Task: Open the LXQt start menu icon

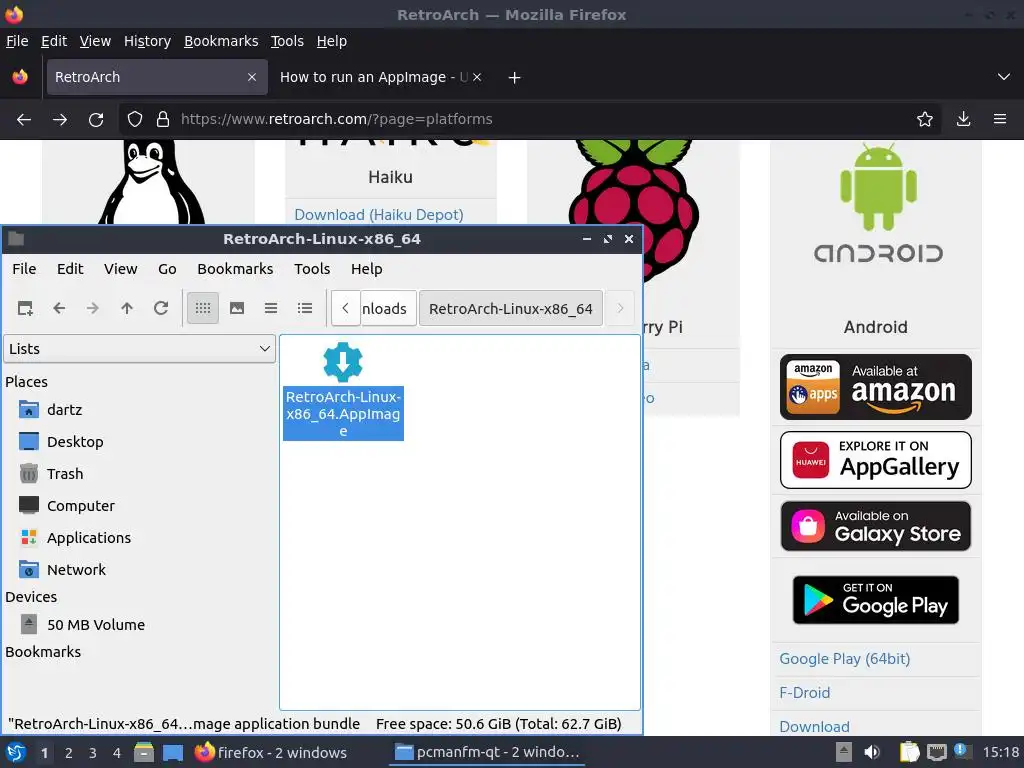Action: tap(16, 752)
